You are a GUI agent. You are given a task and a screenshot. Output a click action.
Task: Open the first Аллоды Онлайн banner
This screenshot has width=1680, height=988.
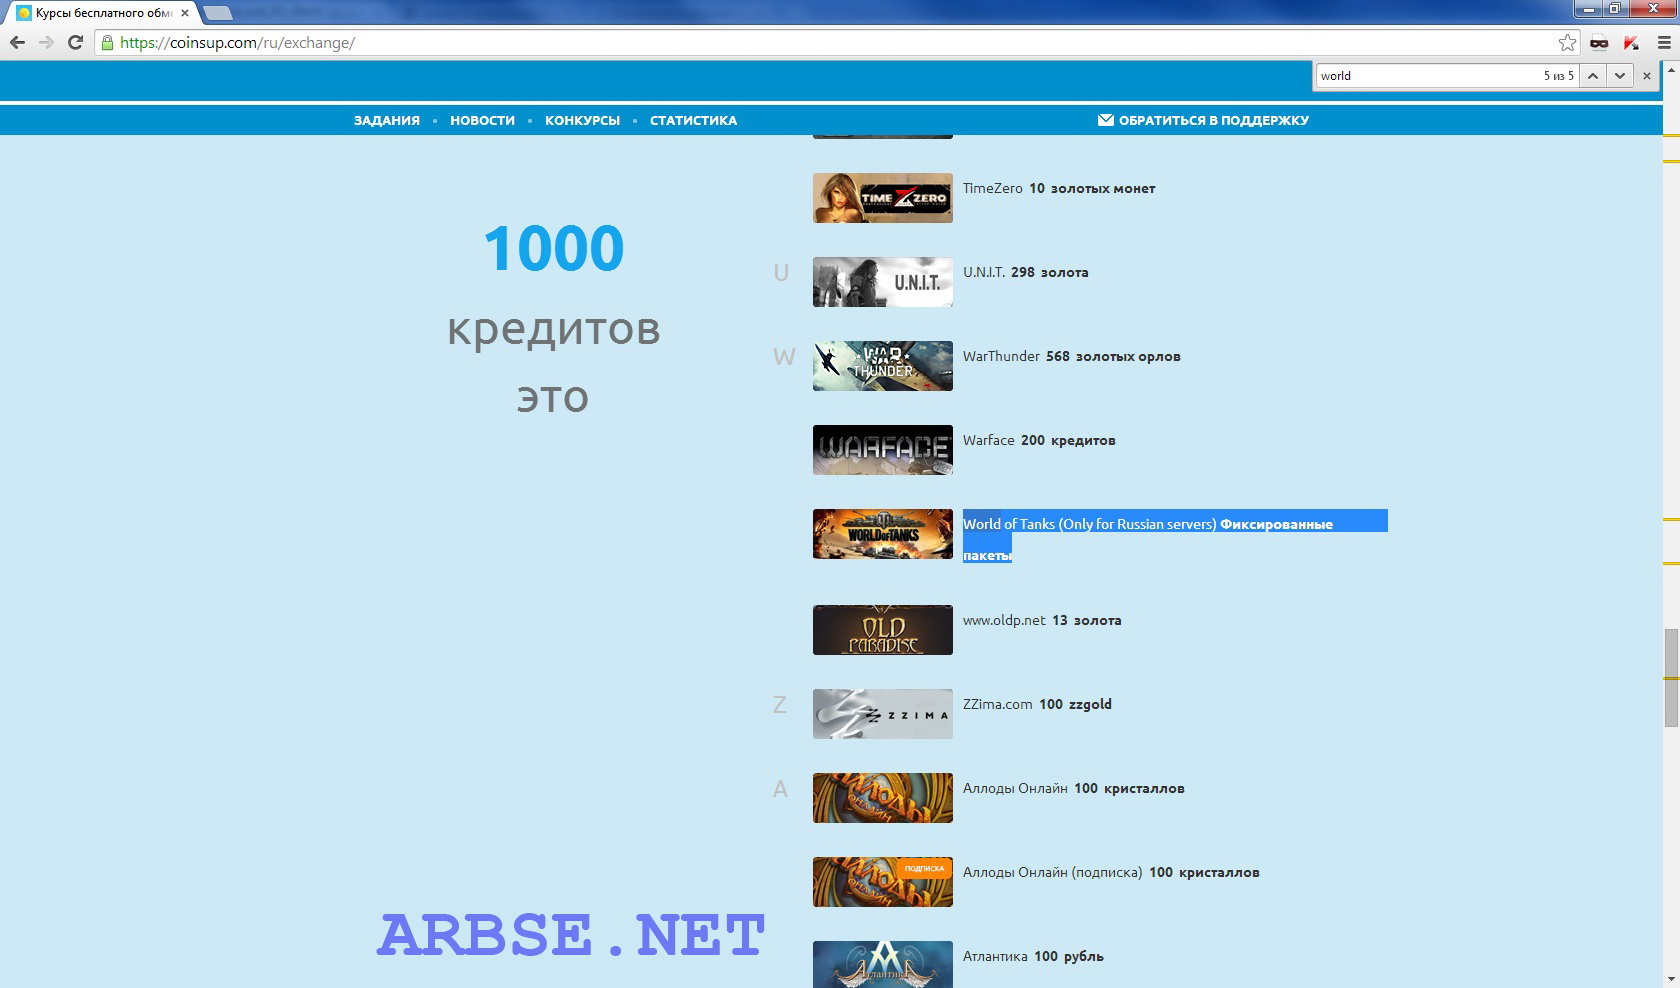tap(883, 798)
